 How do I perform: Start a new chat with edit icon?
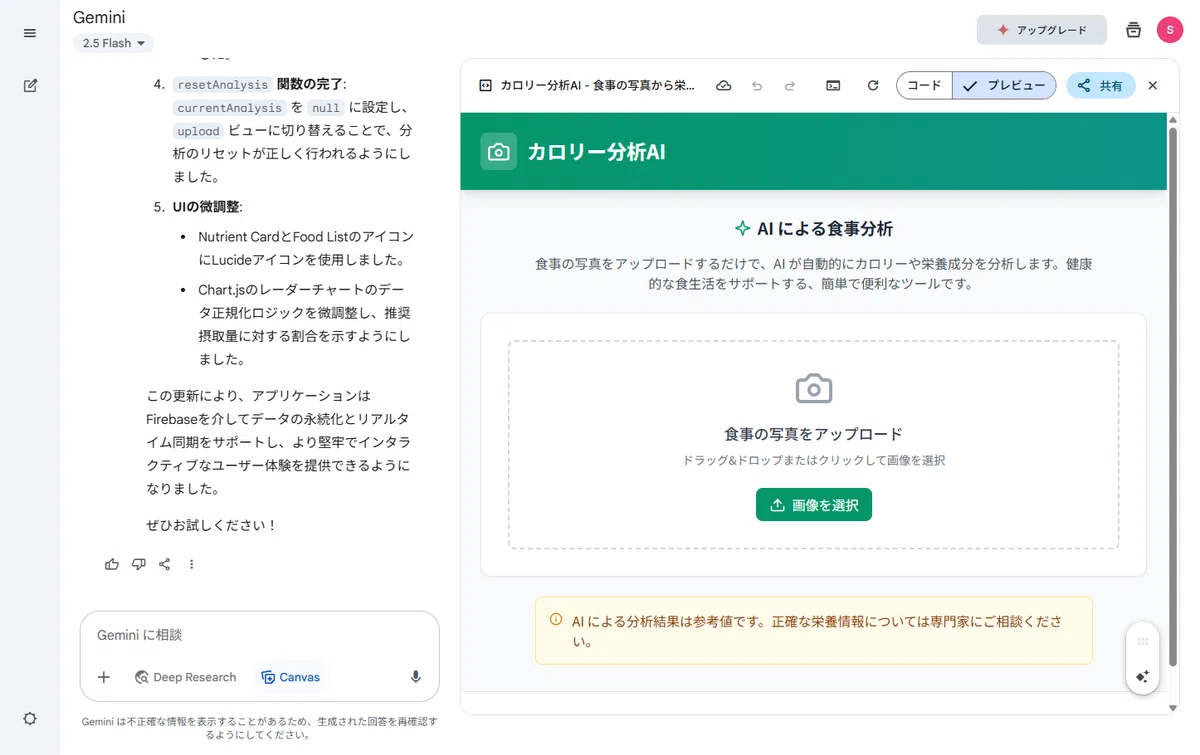click(x=30, y=86)
